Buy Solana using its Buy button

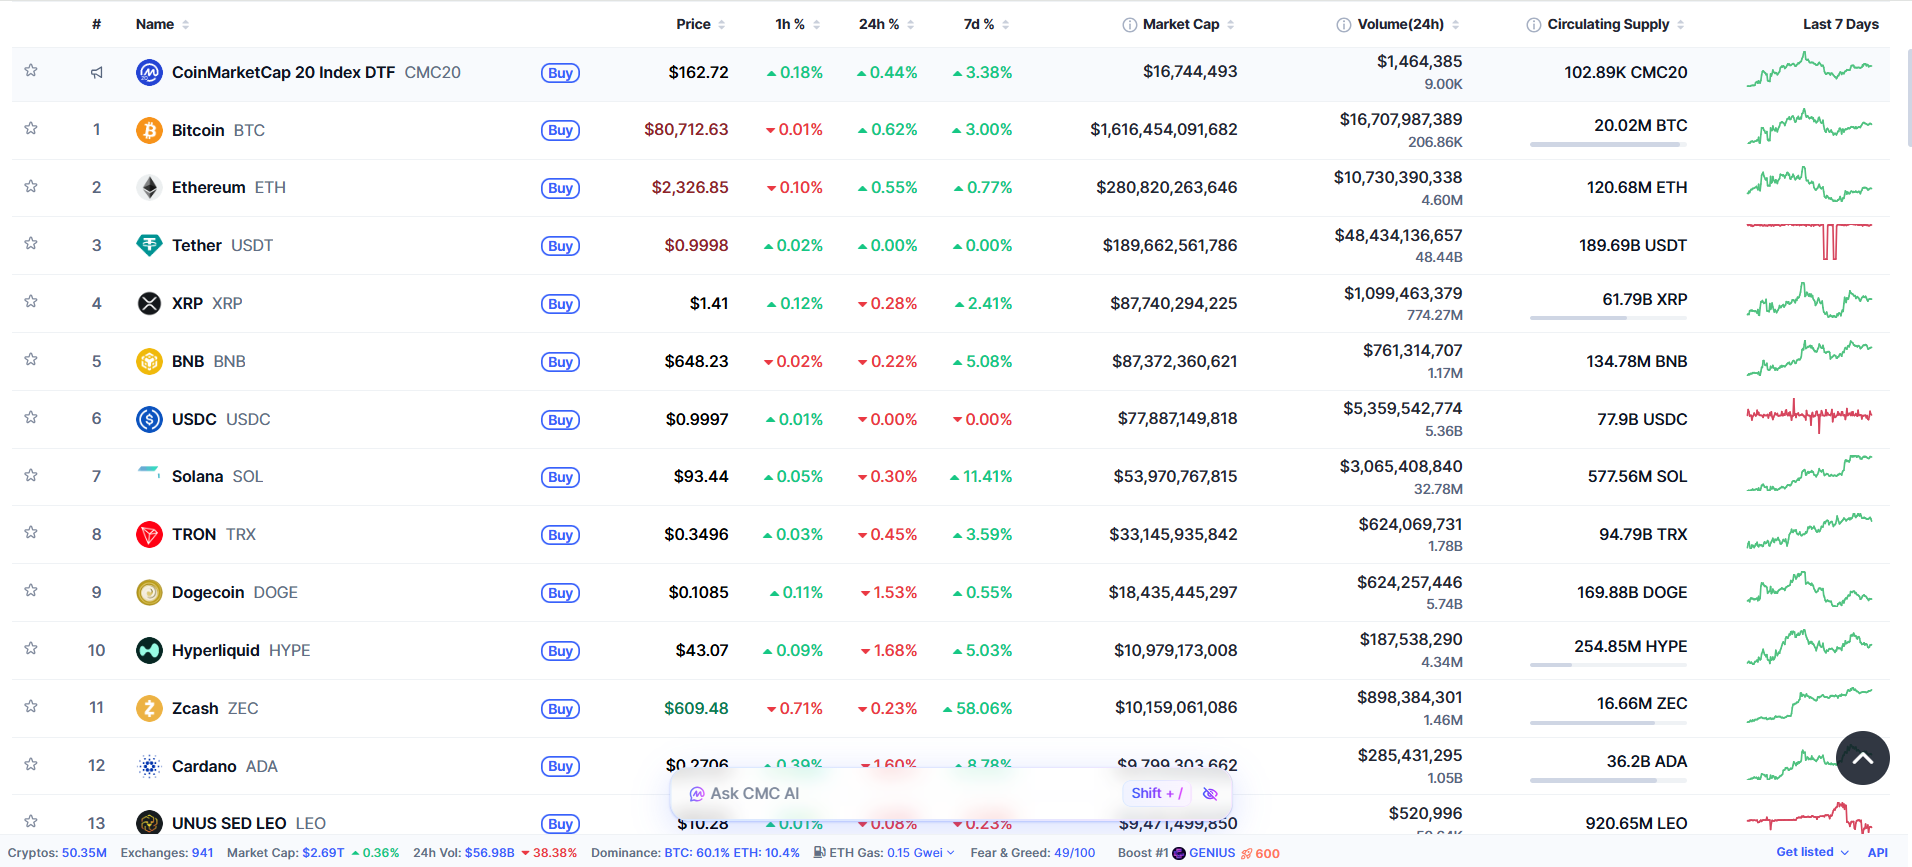pyautogui.click(x=560, y=477)
